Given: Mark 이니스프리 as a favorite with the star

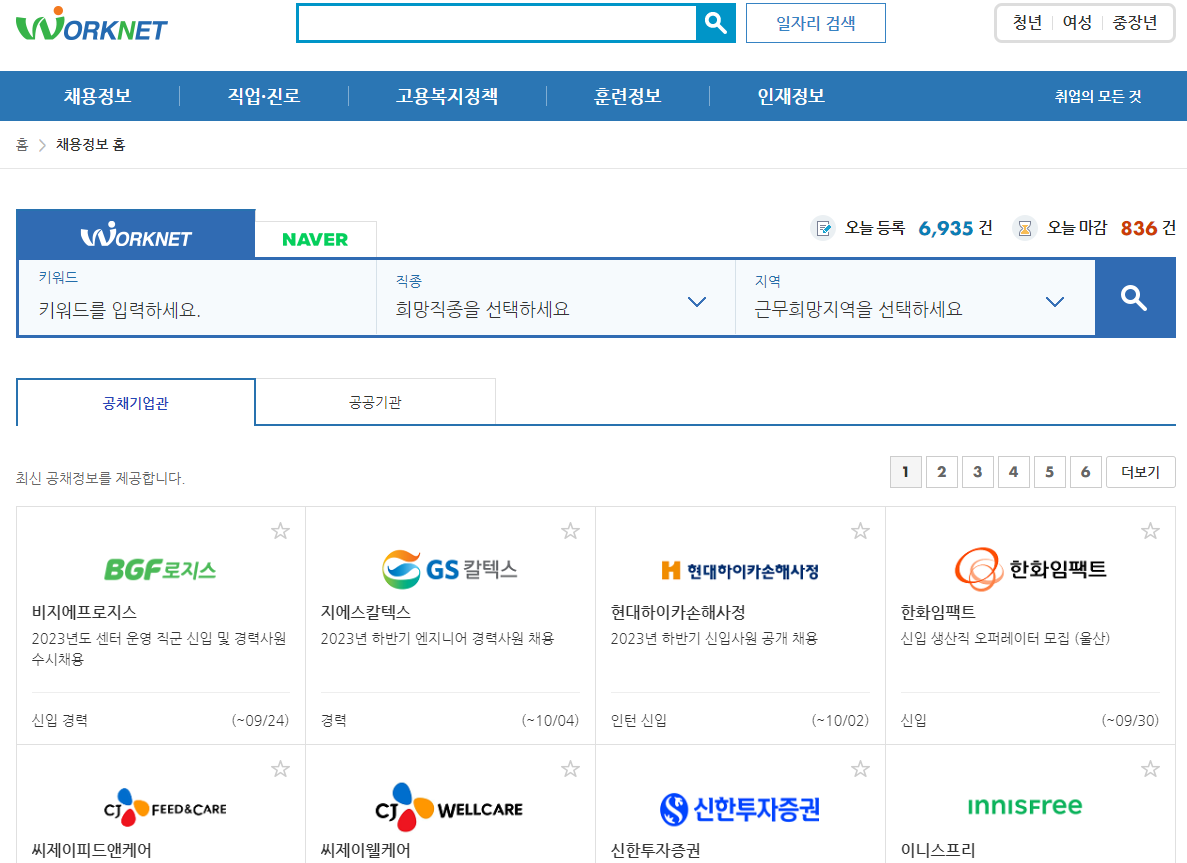Looking at the screenshot, I should 1150,769.
